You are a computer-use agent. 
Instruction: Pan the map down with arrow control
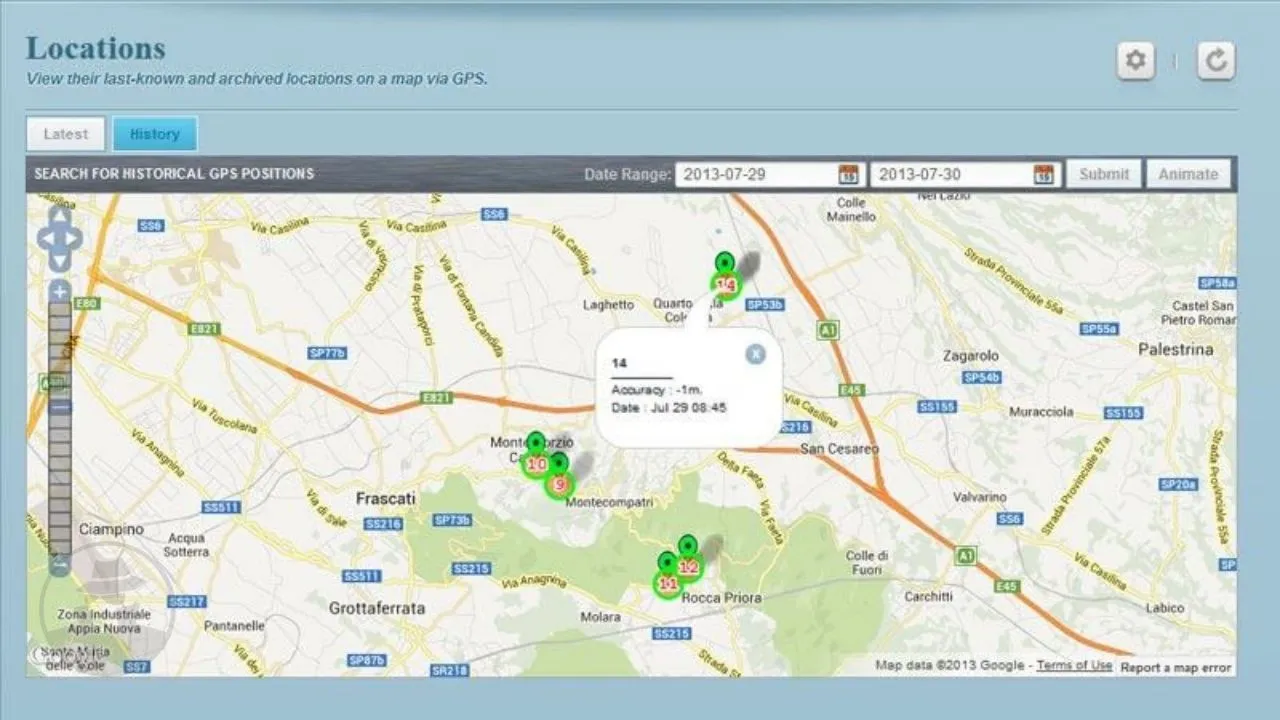pyautogui.click(x=59, y=260)
